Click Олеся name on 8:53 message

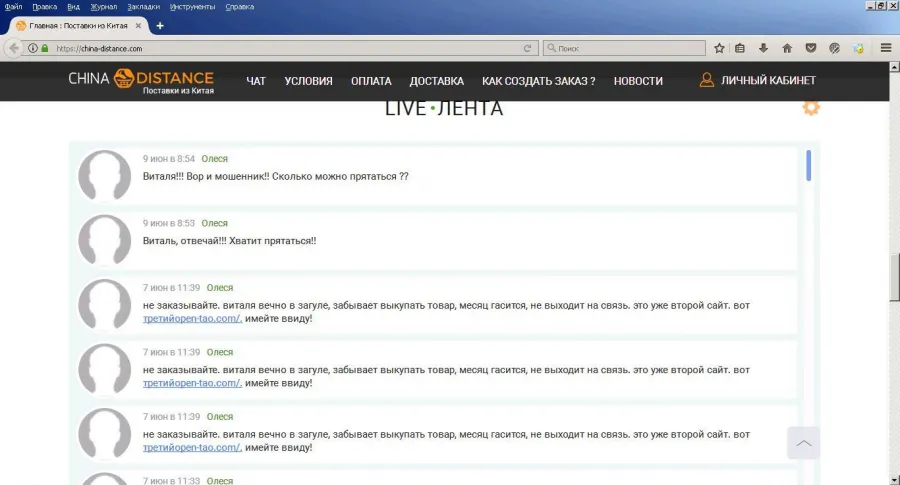(215, 223)
